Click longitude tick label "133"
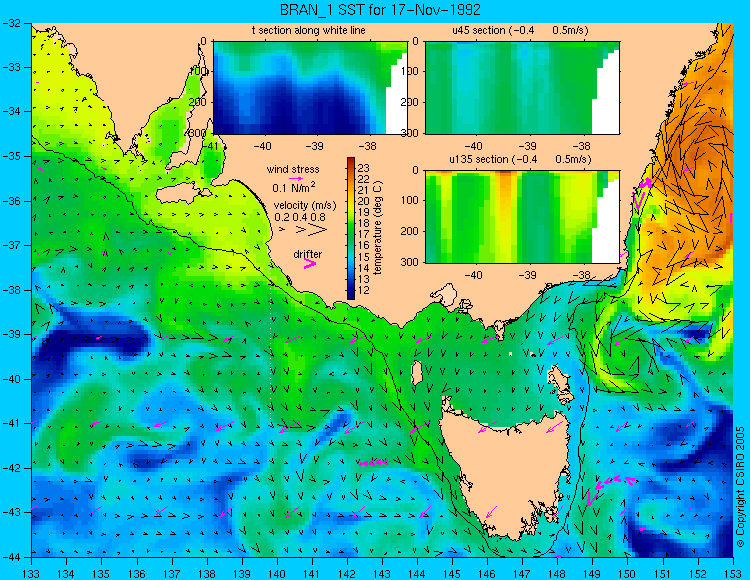 31,573
